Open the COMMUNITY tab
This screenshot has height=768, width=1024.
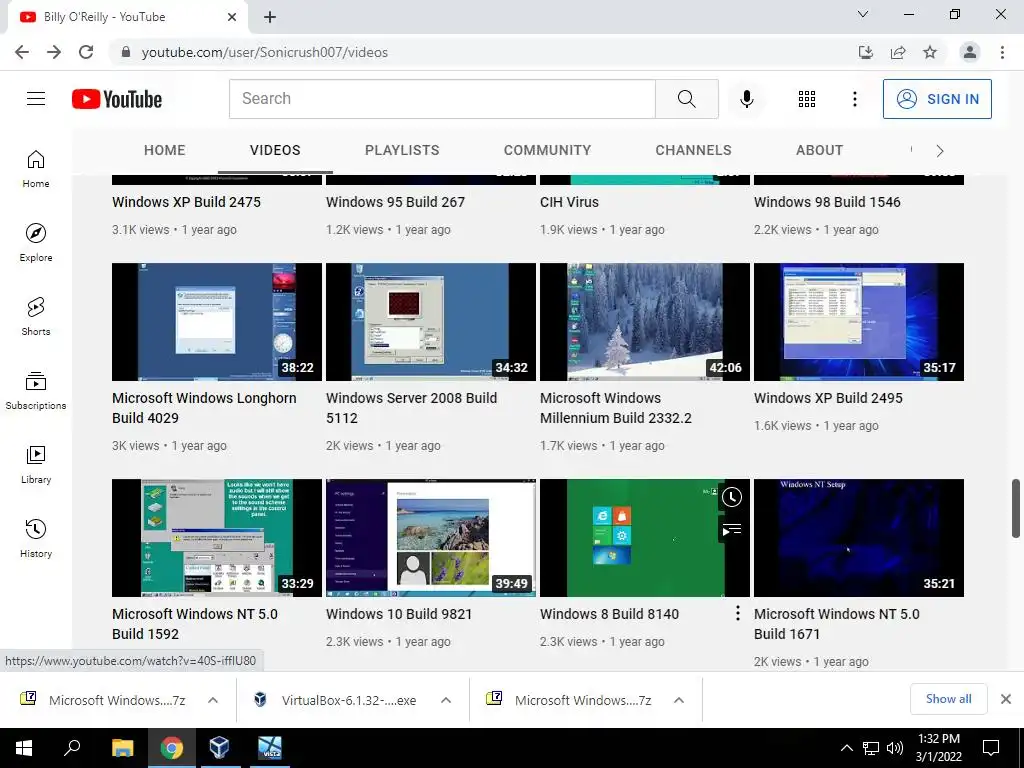coord(547,150)
